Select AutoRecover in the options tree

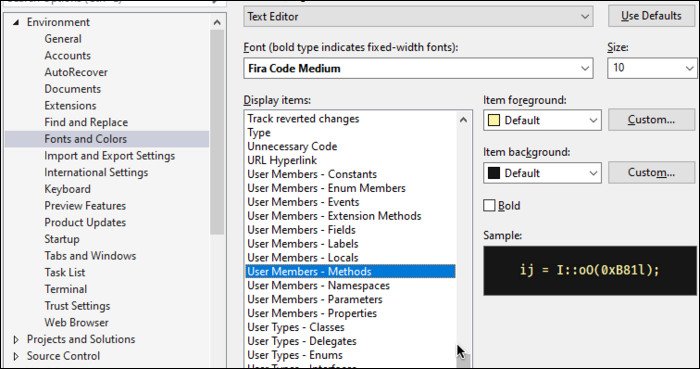pyautogui.click(x=76, y=72)
